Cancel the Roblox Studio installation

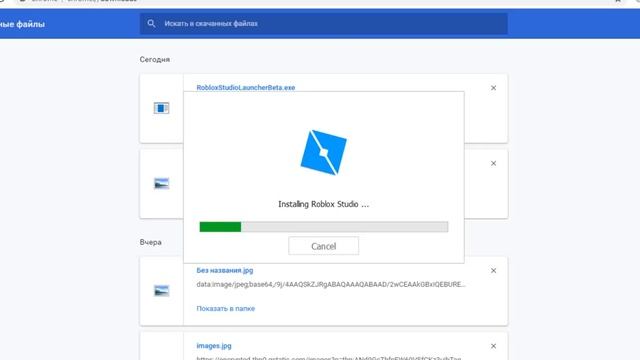[323, 246]
